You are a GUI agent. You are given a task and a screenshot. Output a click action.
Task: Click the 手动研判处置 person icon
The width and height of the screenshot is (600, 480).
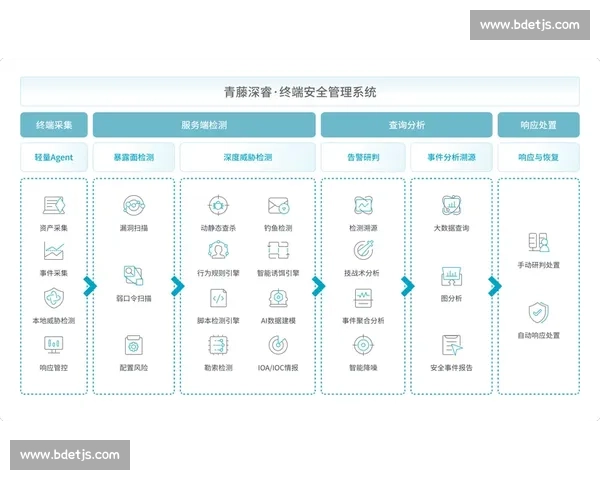(x=539, y=242)
